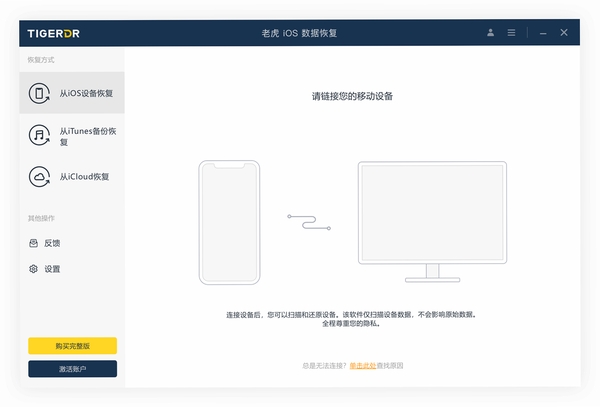Minimize the TigerDR window
The width and height of the screenshot is (600, 407).
(x=543, y=33)
